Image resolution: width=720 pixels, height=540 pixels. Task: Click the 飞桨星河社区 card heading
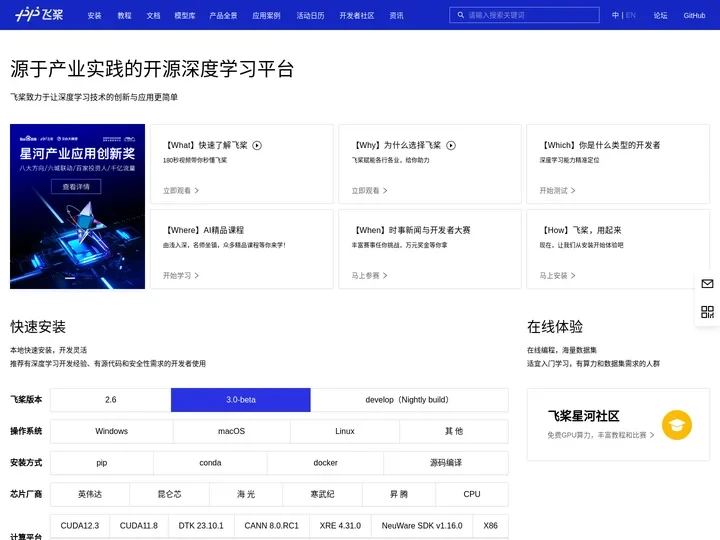click(583, 416)
